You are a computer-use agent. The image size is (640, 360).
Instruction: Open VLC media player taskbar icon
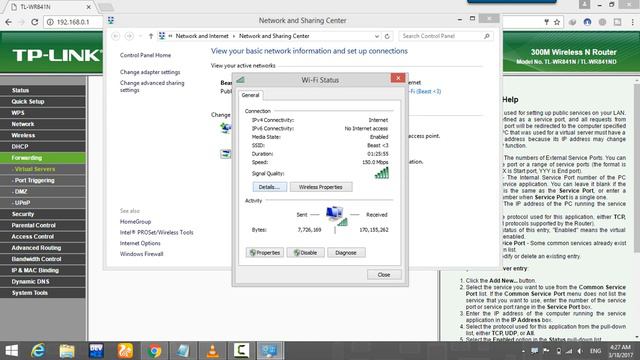(x=213, y=351)
